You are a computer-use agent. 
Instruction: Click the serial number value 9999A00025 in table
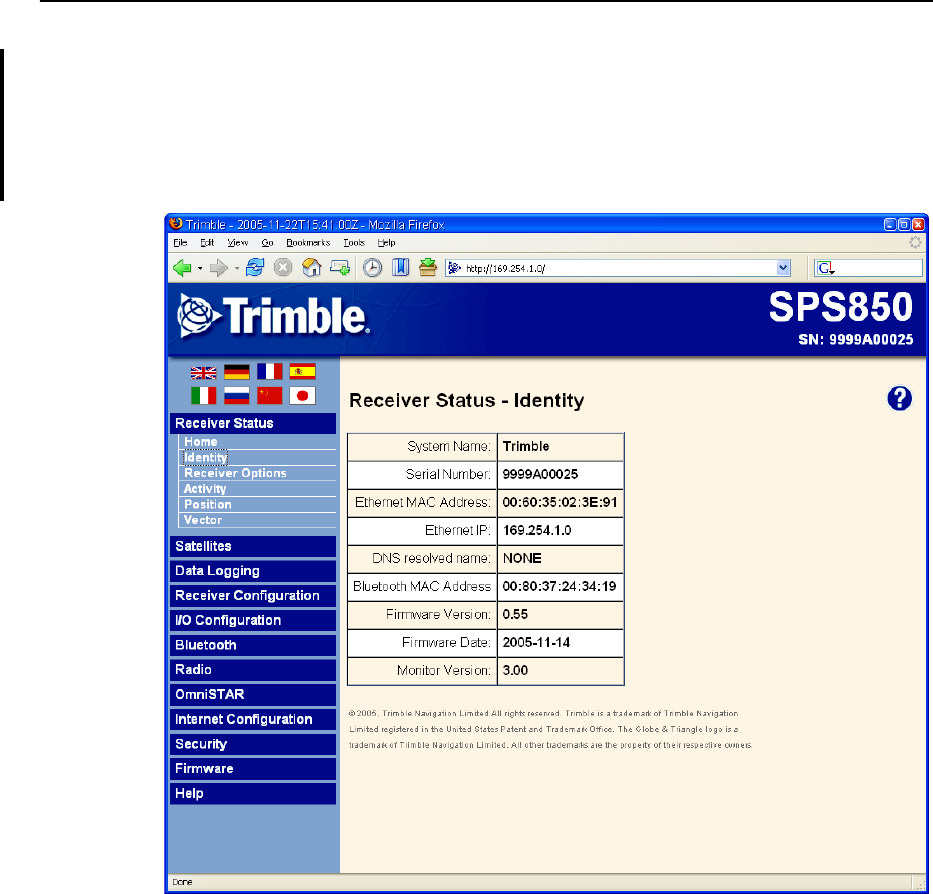(540, 474)
